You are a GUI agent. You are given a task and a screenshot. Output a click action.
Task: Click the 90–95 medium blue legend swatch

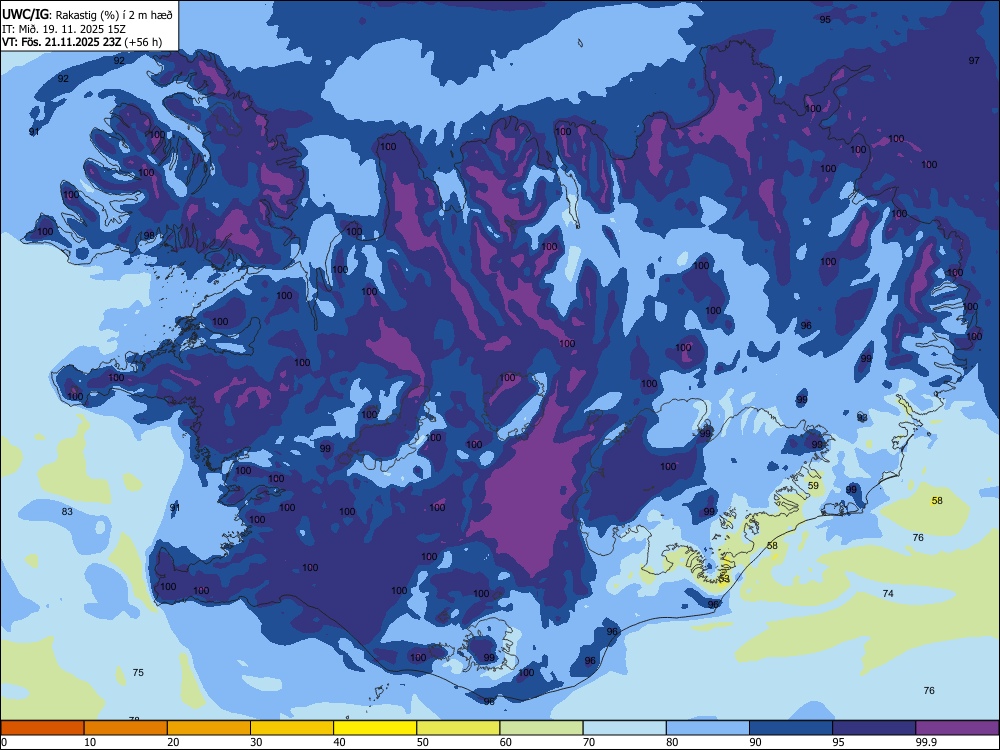point(791,728)
